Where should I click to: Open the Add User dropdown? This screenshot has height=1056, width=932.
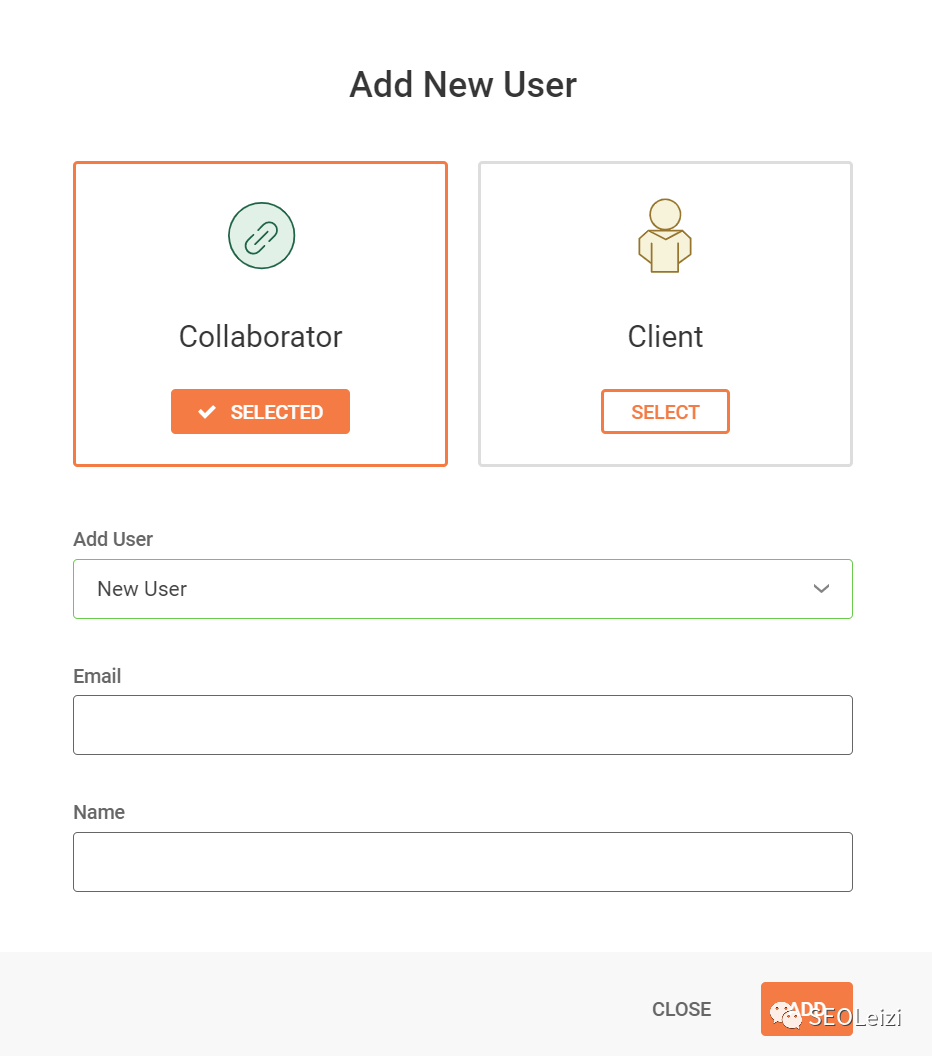tap(463, 589)
